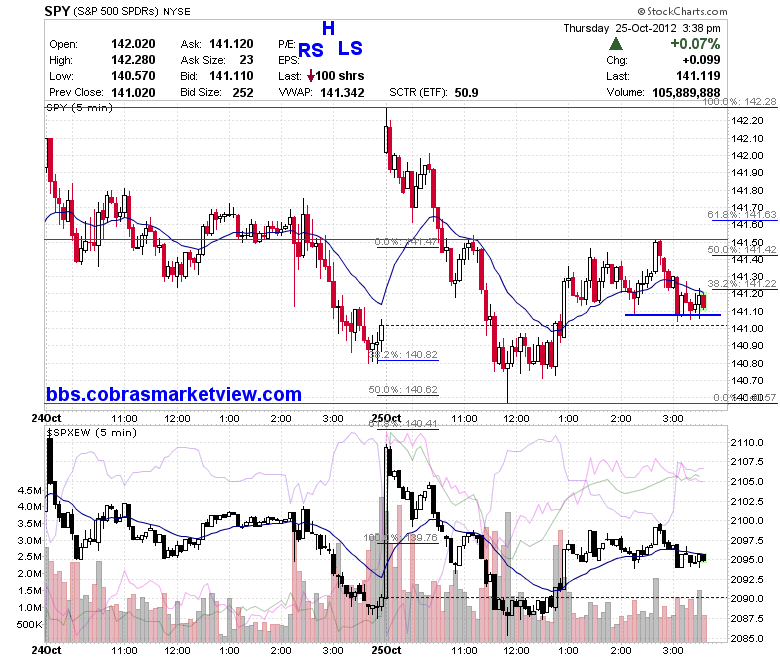Click the 'Prev Close:' field label
This screenshot has width=780, height=659.
click(77, 93)
